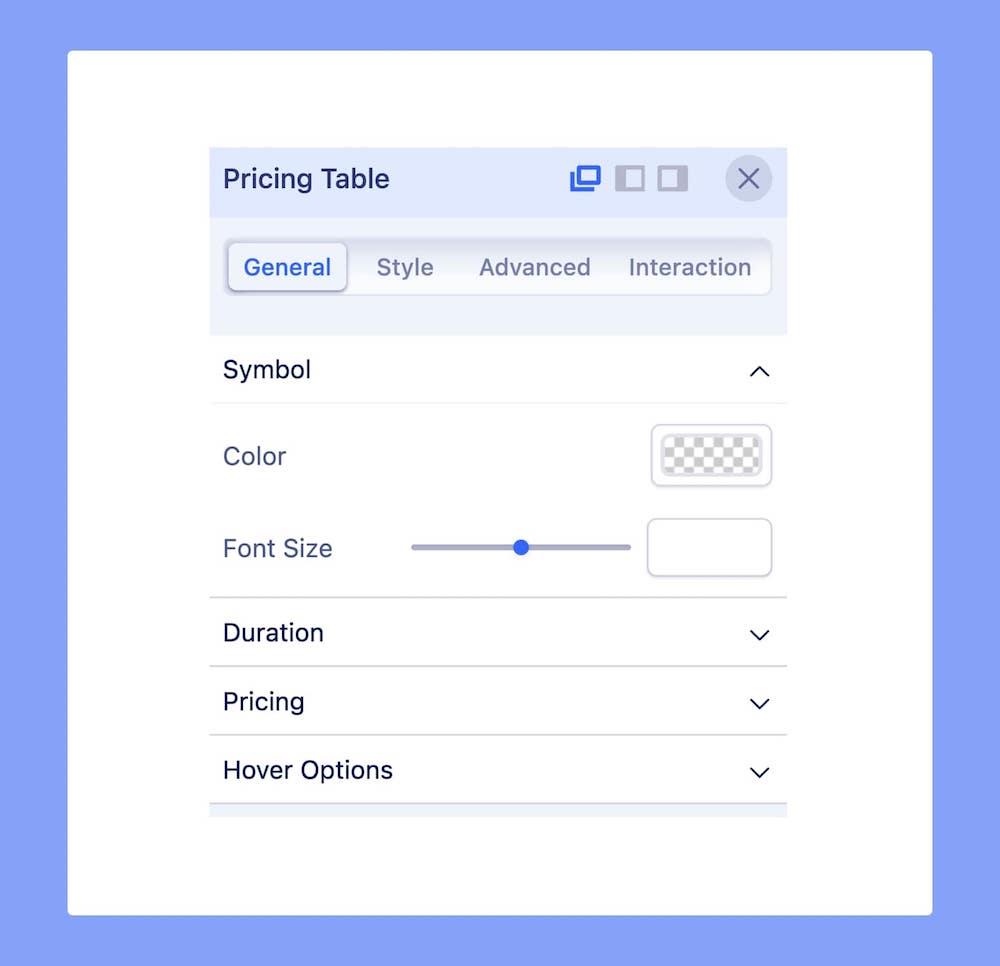Open the Style tab
This screenshot has height=966, width=1000.
tap(405, 267)
